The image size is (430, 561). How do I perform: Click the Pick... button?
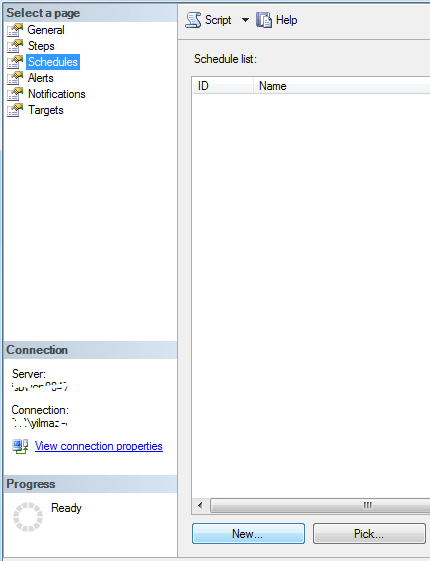(x=369, y=533)
